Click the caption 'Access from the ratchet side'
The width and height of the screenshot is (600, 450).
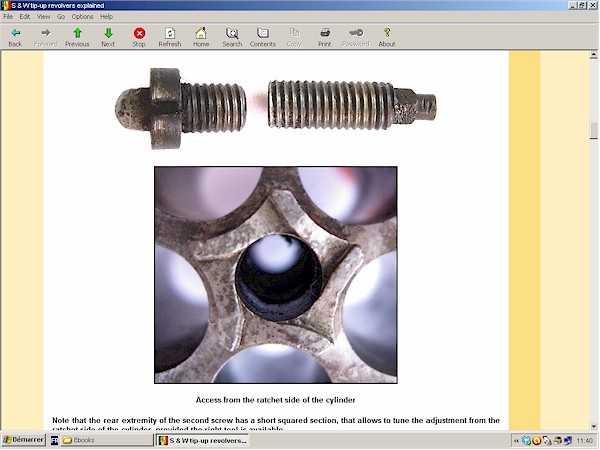click(x=276, y=400)
